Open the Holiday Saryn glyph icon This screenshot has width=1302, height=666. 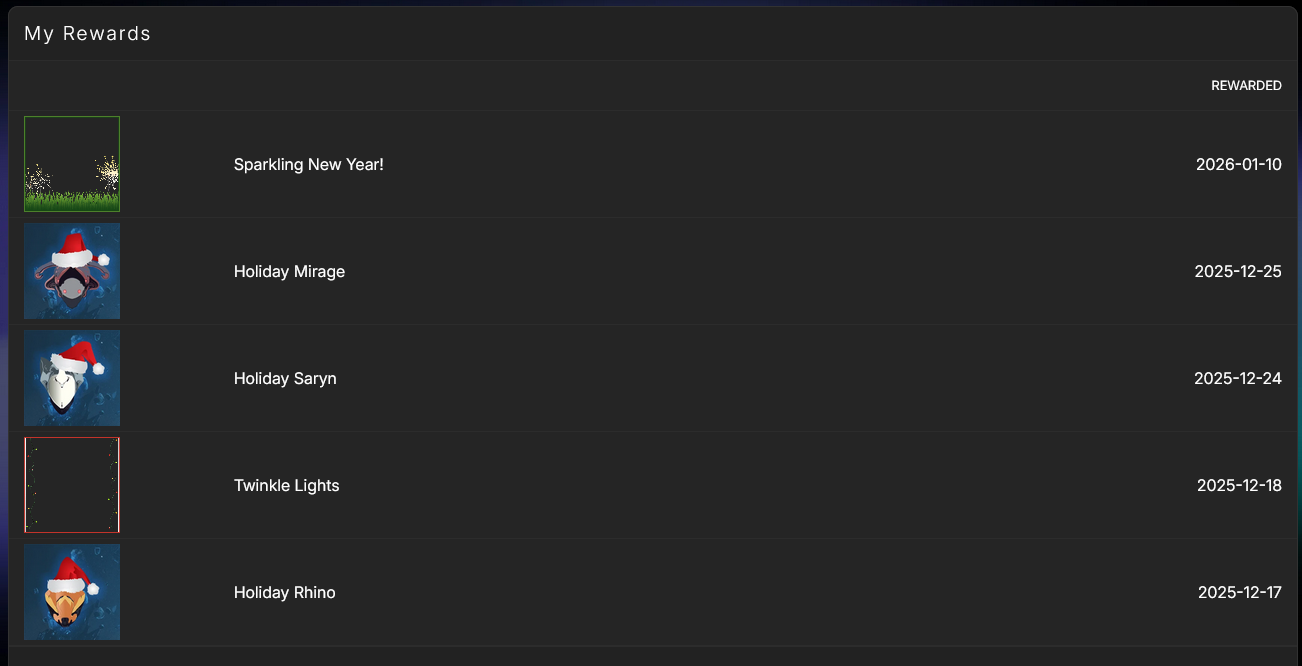click(72, 378)
